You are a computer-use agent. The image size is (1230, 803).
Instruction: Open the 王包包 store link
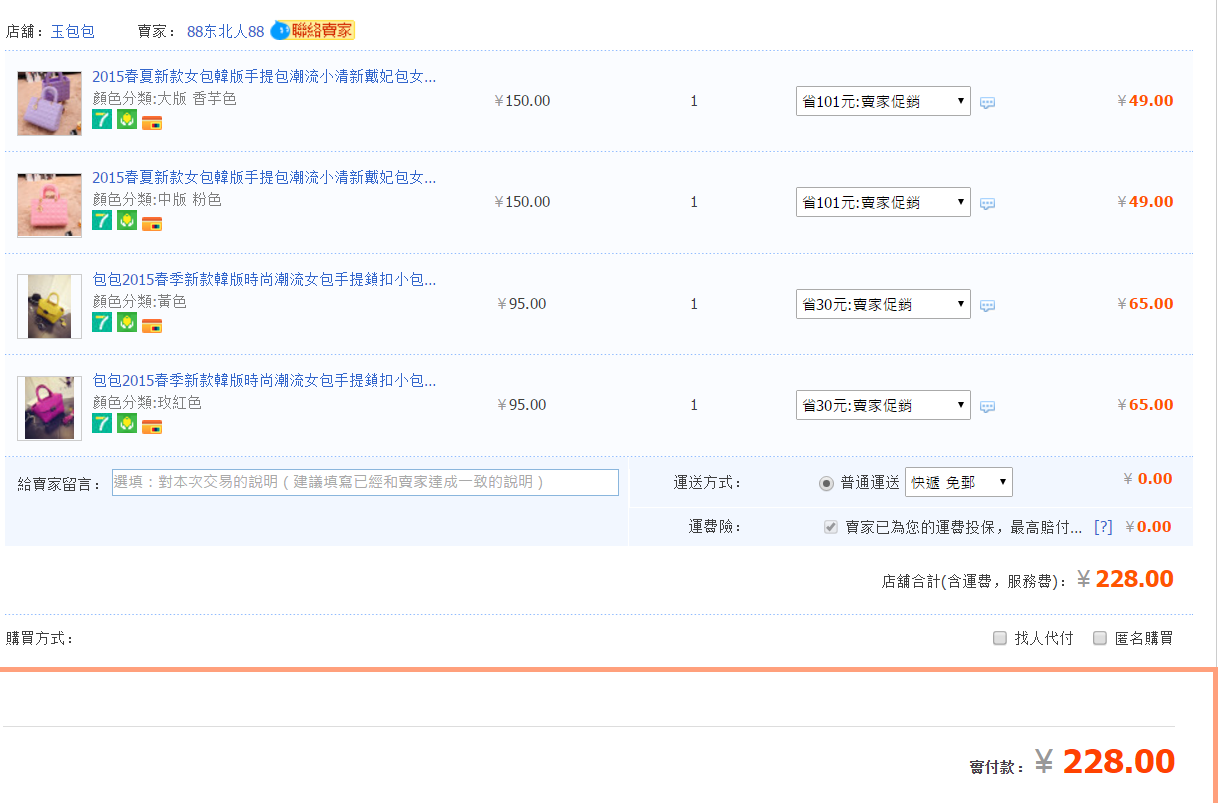[x=73, y=31]
